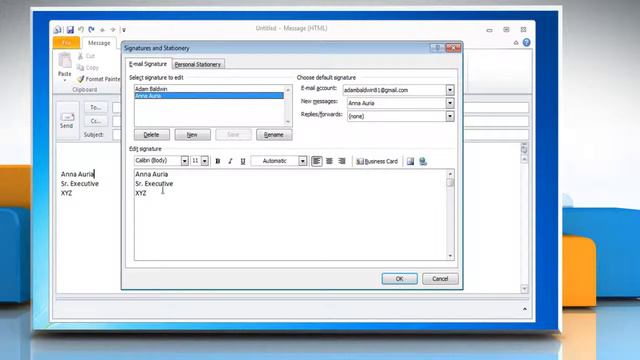Screen dimensions: 640x360
Task: Click Previous Item arrow in Quick Access Toolbar
Action: [x=102, y=30]
